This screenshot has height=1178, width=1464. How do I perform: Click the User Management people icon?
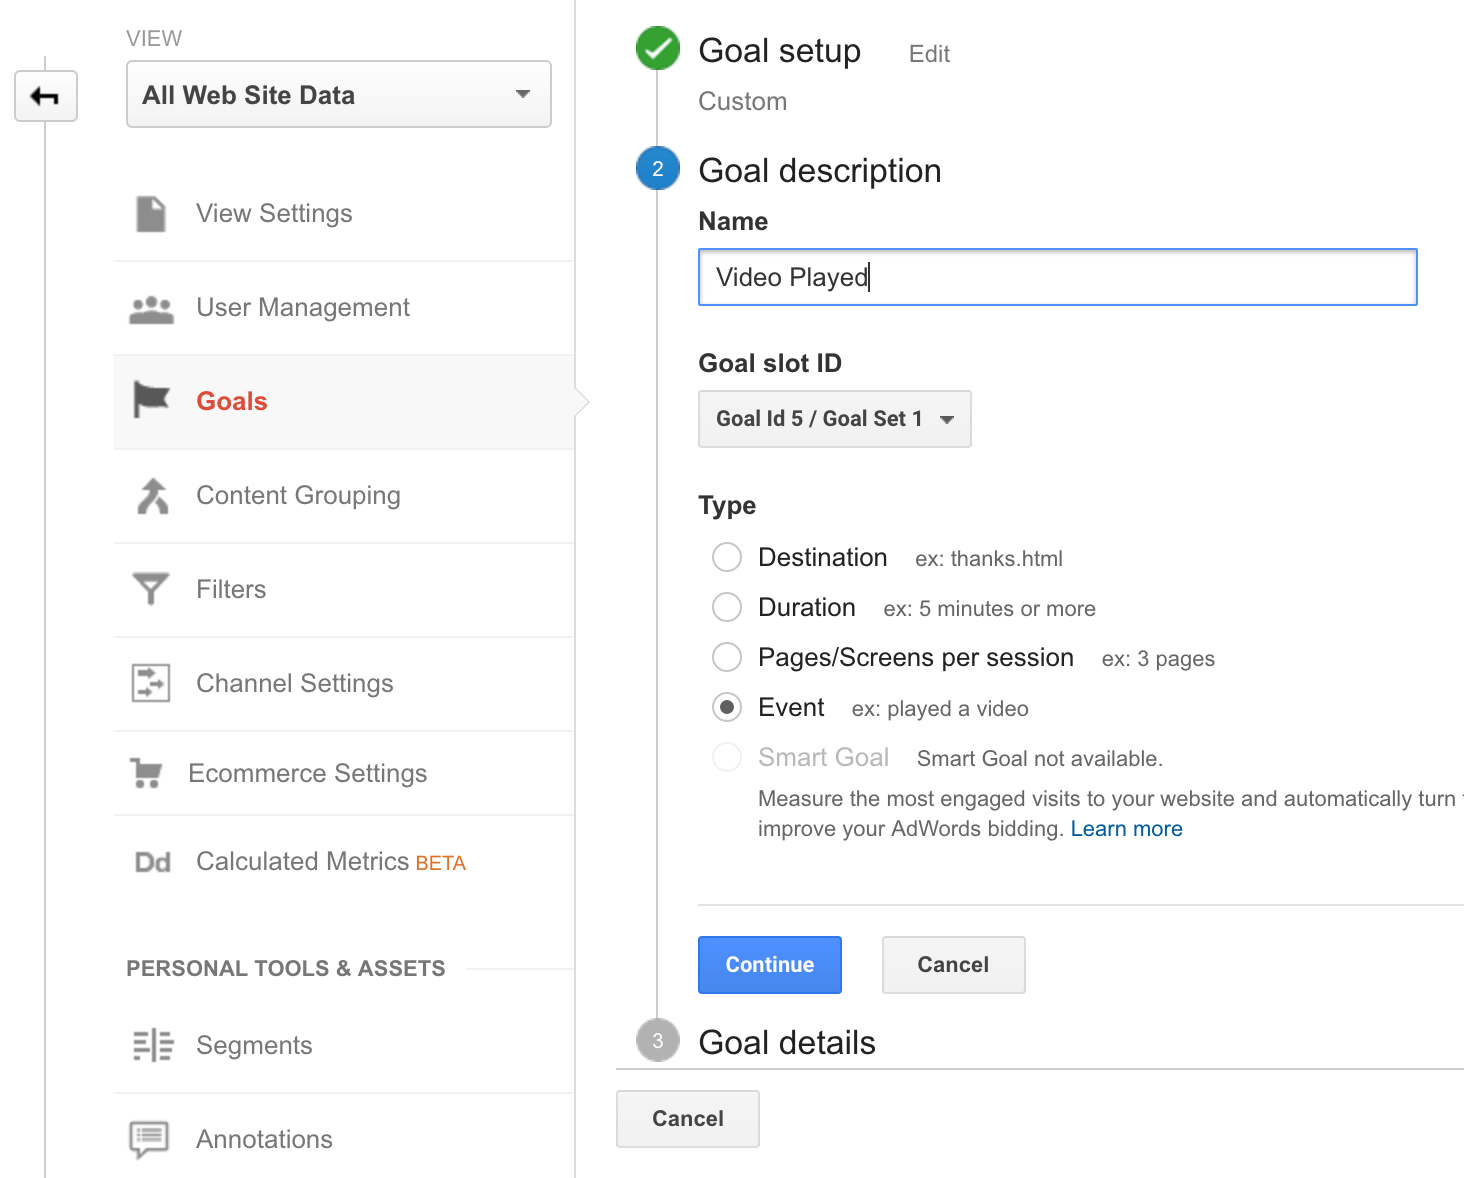(151, 309)
